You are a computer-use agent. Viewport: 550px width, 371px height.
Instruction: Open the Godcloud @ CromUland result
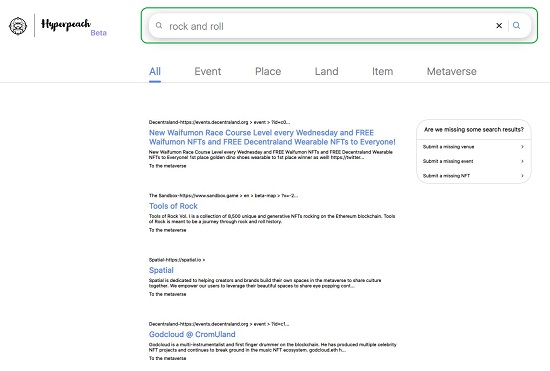tap(192, 334)
